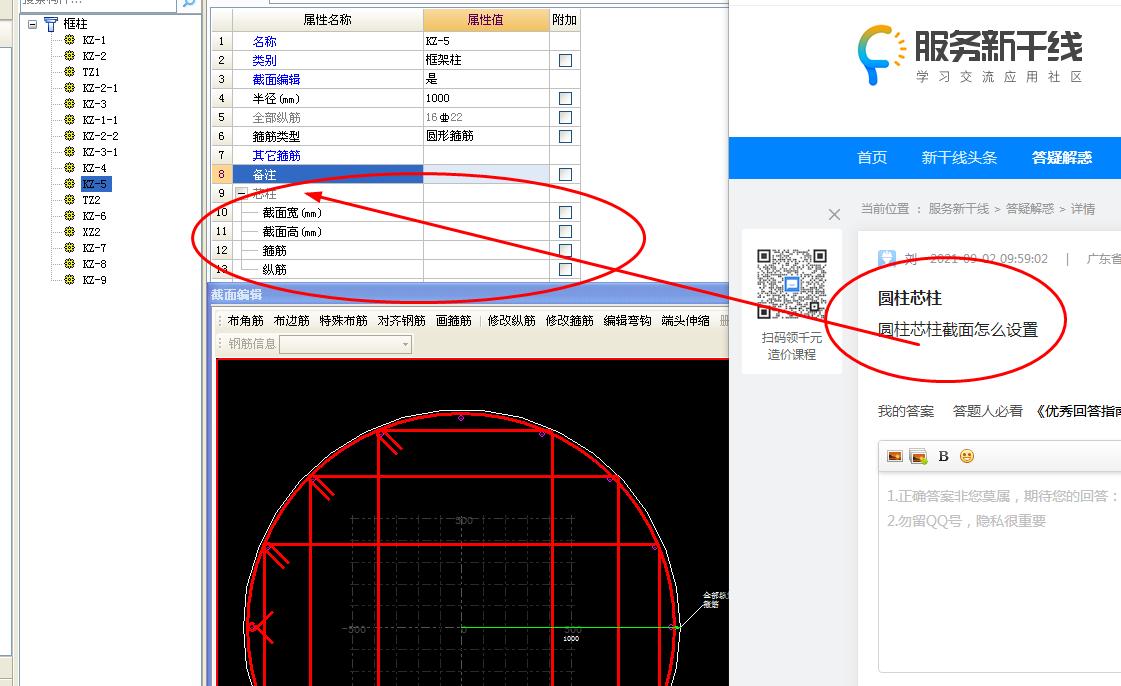Screen dimensions: 1121x686
Task: Click the gear icon beside XZ2
Action: [x=69, y=232]
